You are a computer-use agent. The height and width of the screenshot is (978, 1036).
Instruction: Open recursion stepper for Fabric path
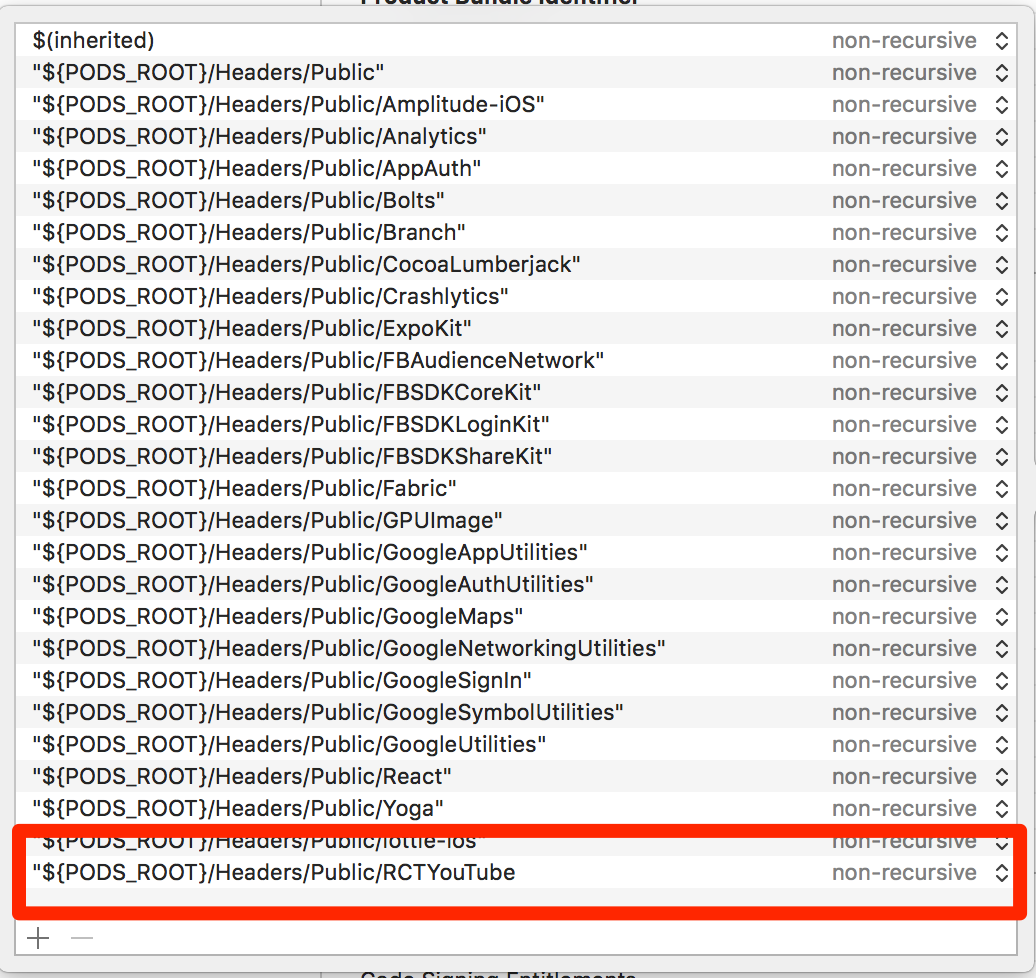[x=1002, y=488]
